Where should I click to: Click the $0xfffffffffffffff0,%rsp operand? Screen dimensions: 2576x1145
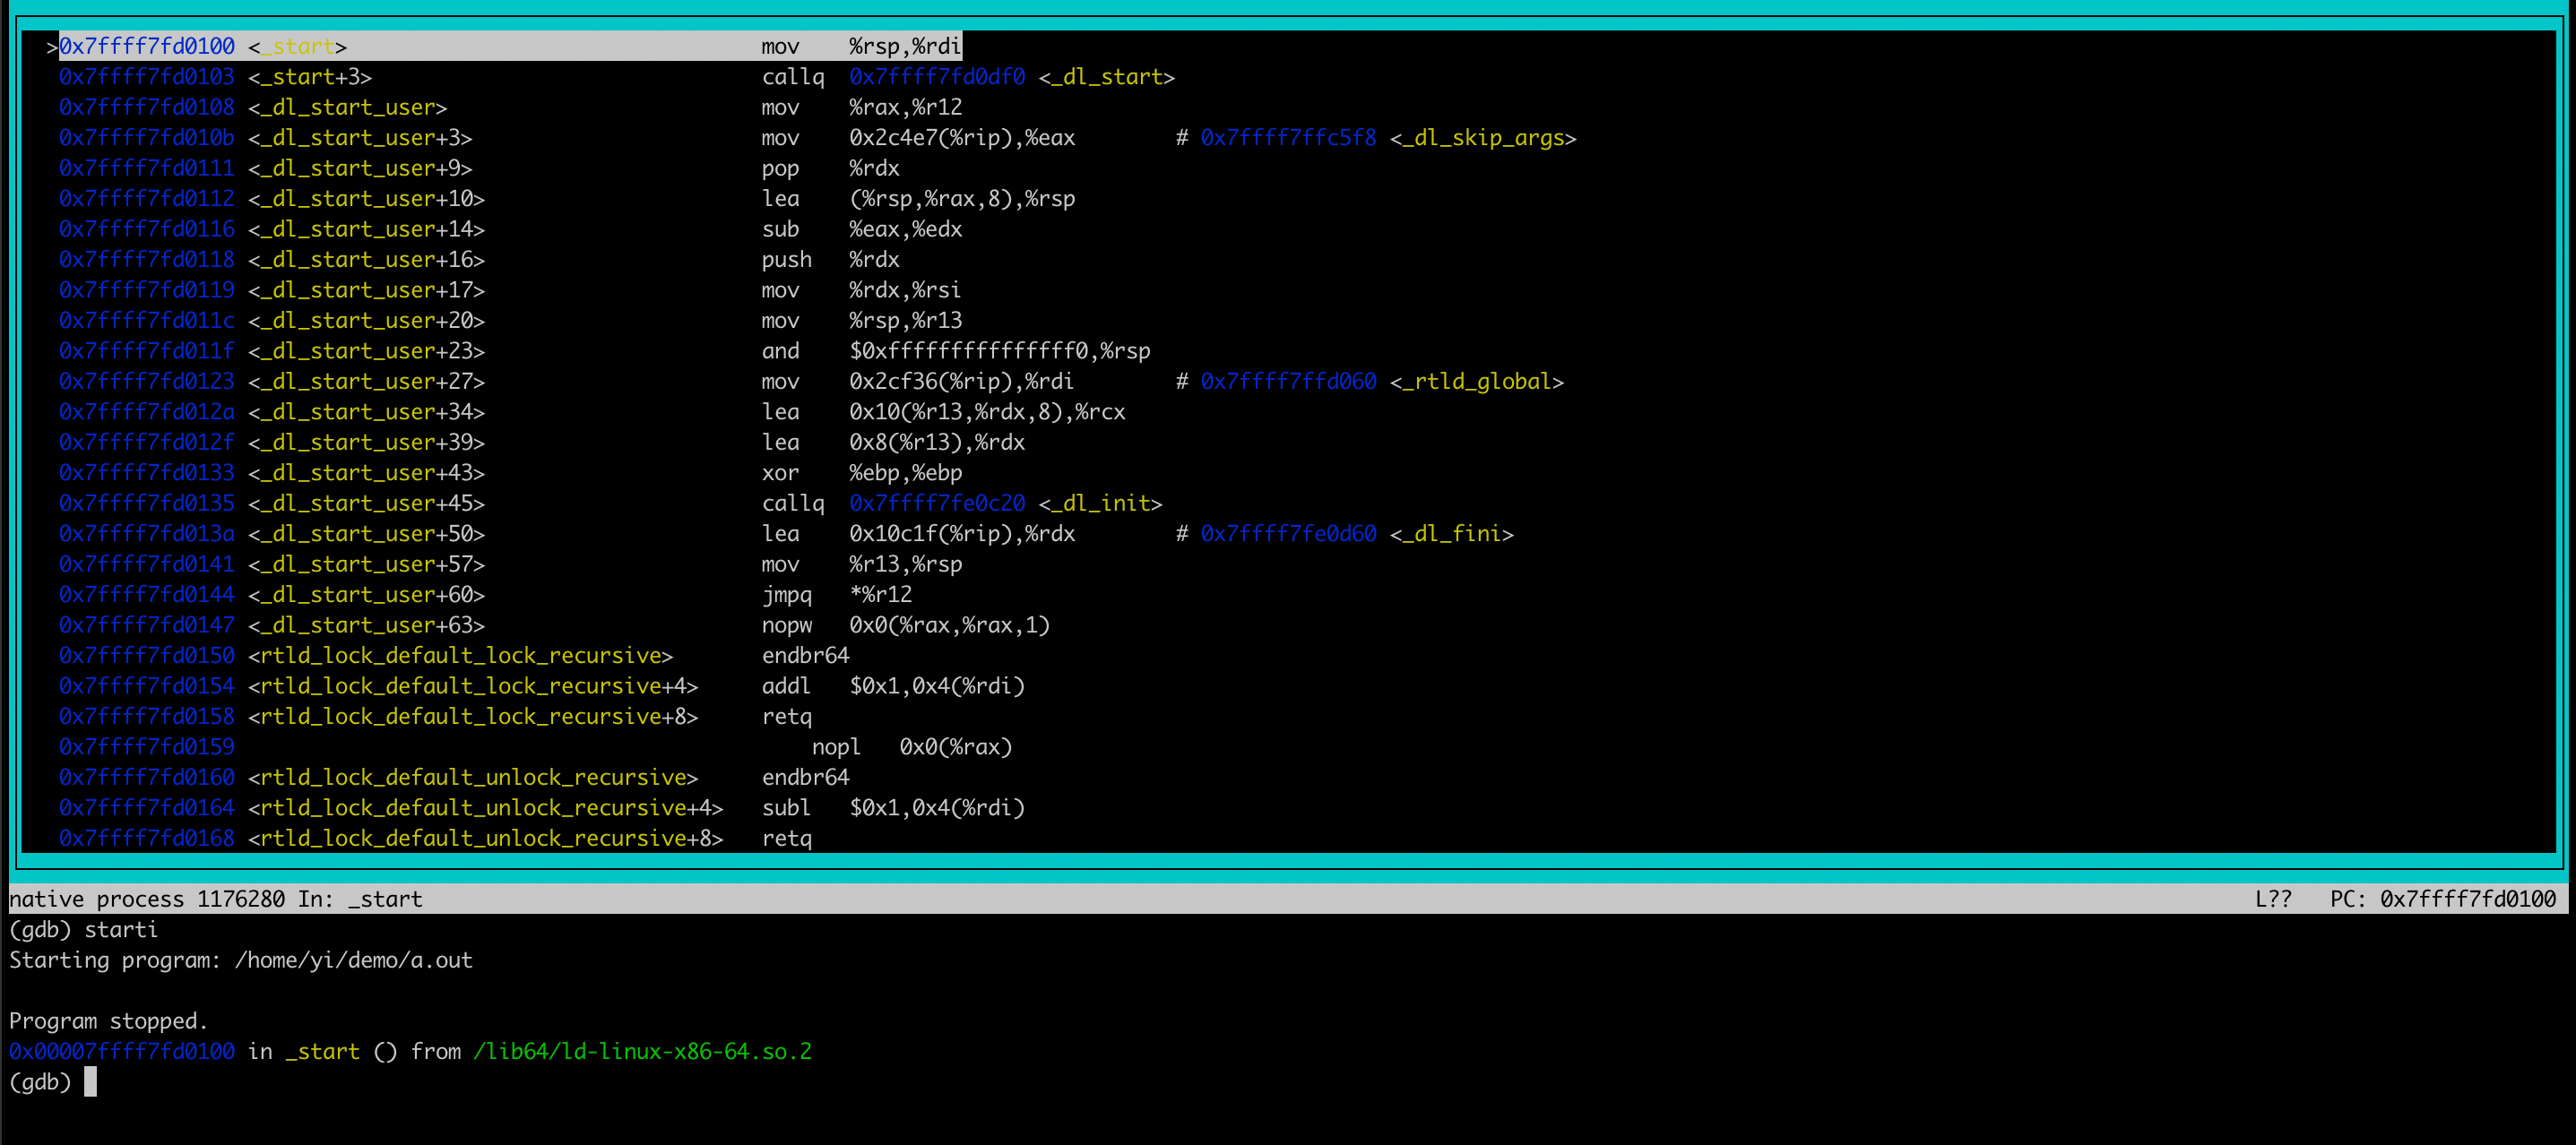pyautogui.click(x=1000, y=351)
